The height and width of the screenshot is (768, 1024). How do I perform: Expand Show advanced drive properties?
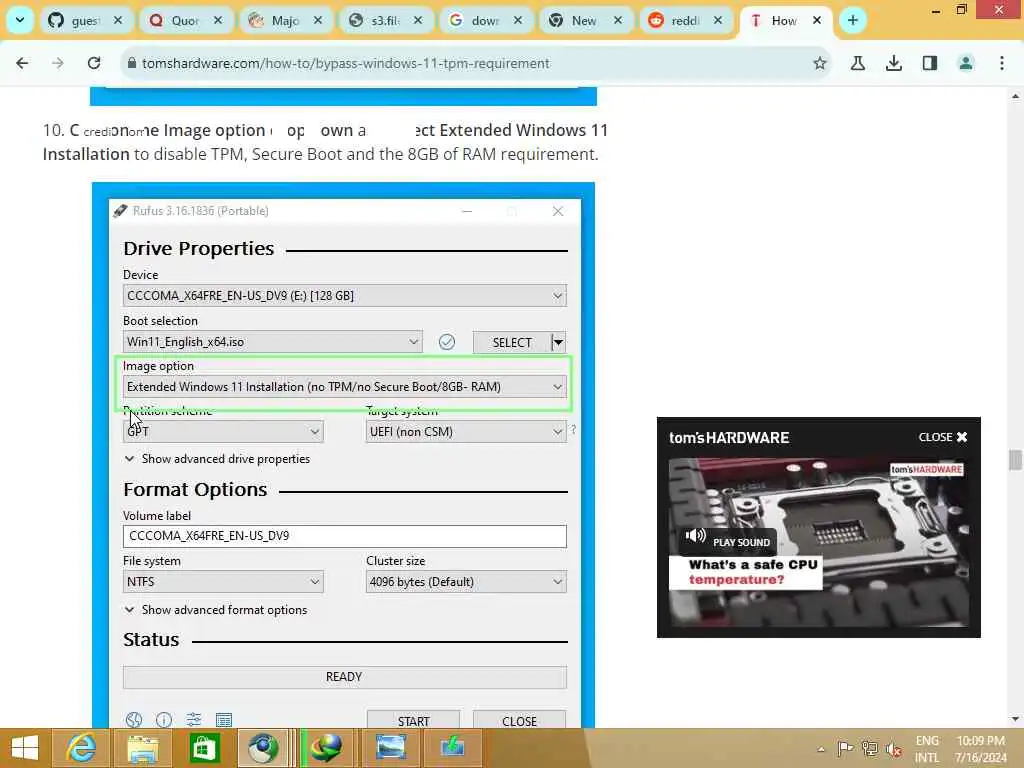(x=217, y=459)
